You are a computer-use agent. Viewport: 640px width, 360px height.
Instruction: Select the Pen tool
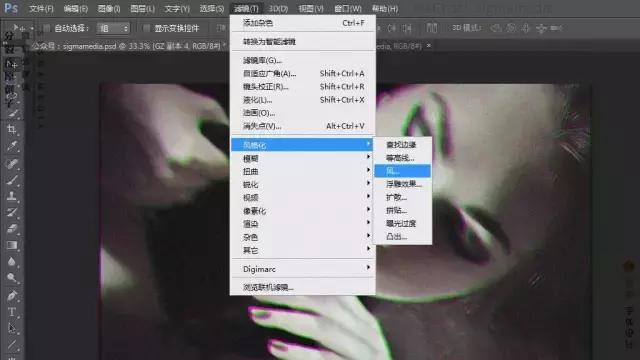[x=12, y=295]
